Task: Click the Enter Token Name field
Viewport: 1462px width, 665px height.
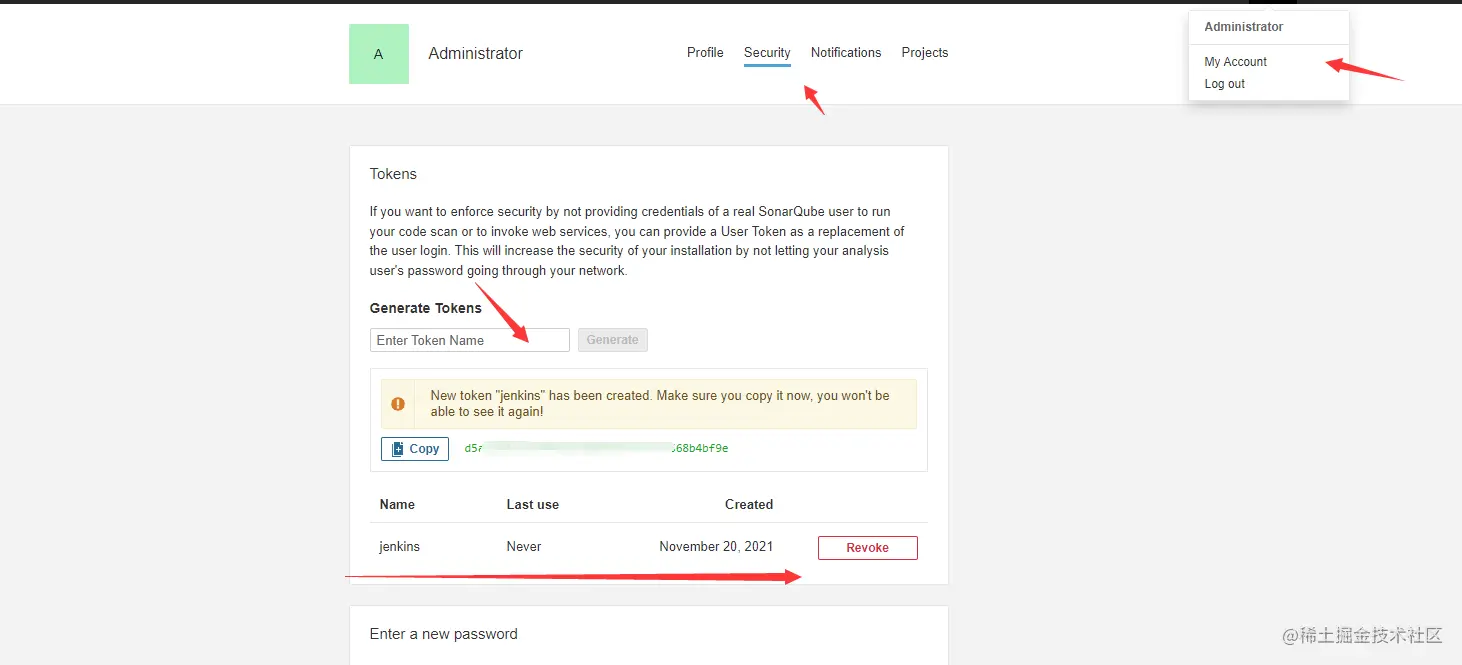Action: click(470, 340)
